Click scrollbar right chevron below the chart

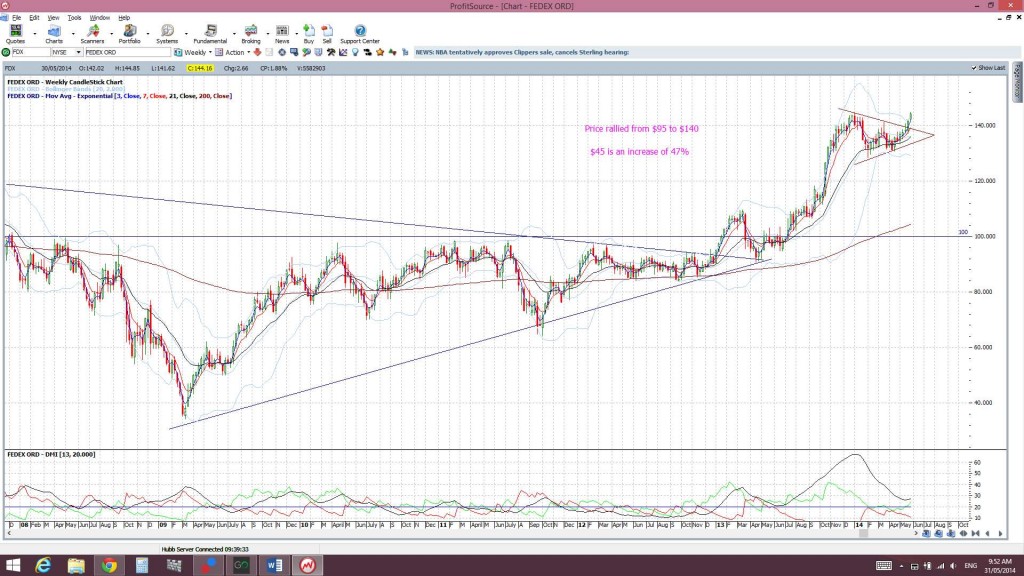point(916,534)
